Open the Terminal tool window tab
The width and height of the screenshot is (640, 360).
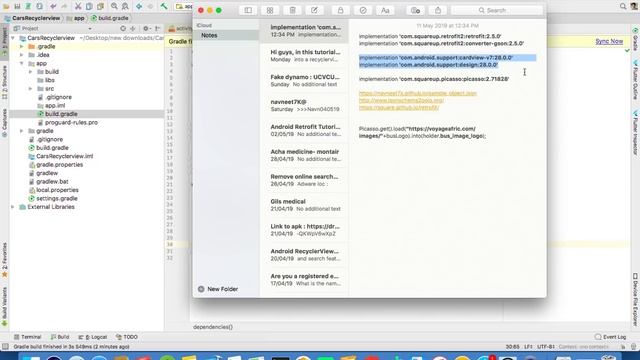point(27,337)
